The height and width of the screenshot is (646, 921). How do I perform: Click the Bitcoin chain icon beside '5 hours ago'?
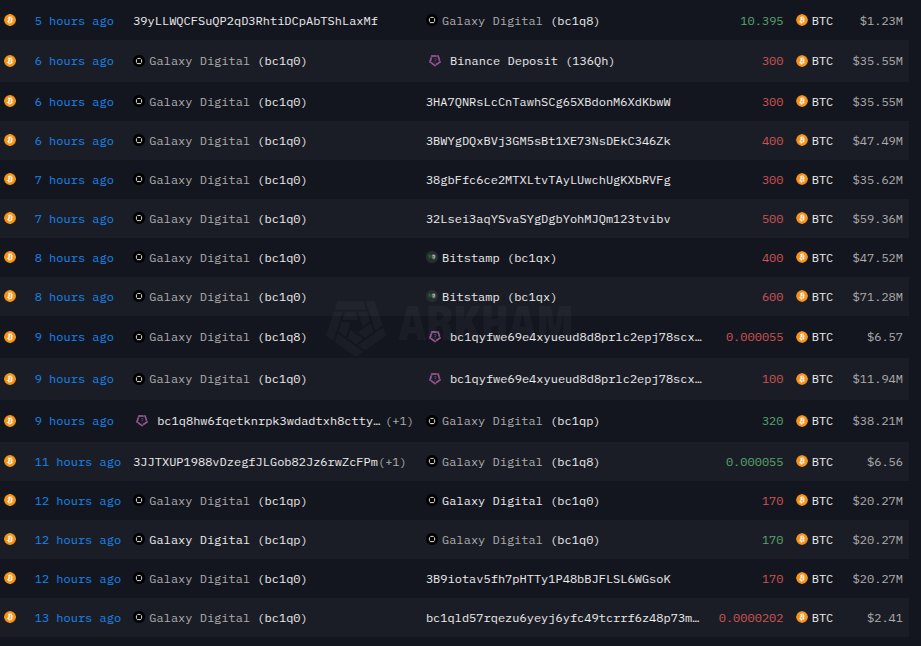10,21
